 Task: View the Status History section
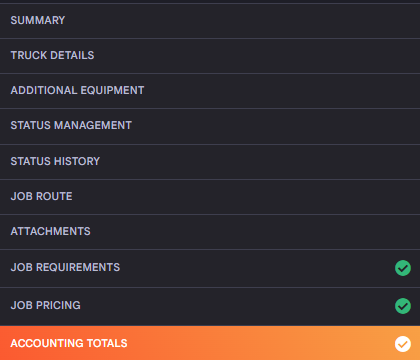[210, 162]
